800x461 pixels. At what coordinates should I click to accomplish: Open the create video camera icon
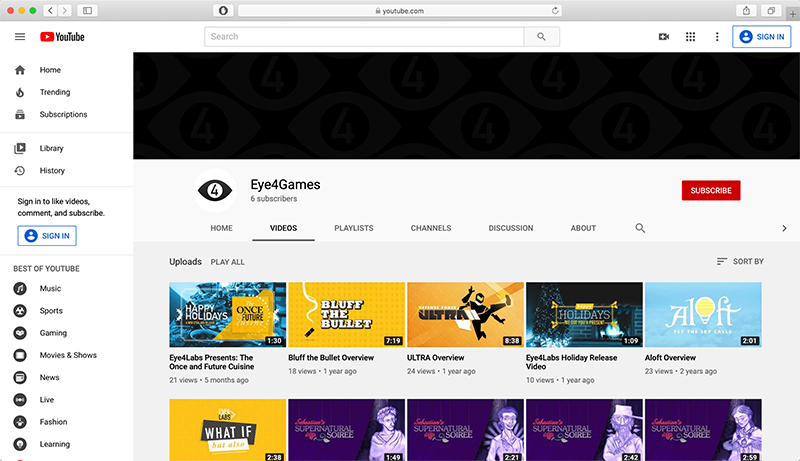click(x=663, y=37)
